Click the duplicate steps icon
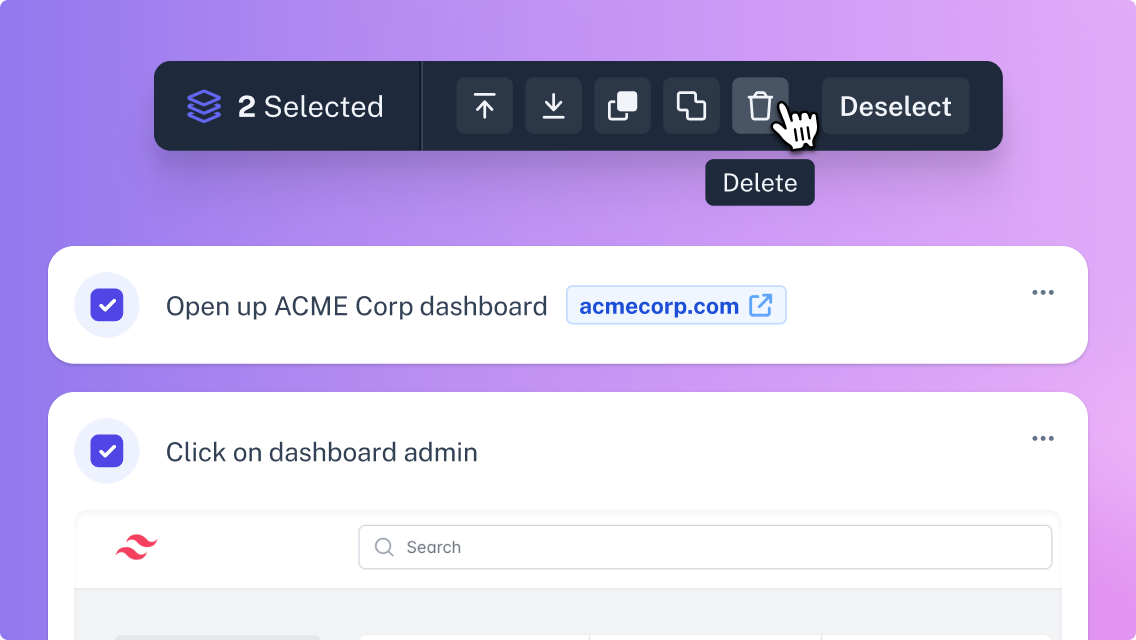The height and width of the screenshot is (640, 1136). (622, 106)
